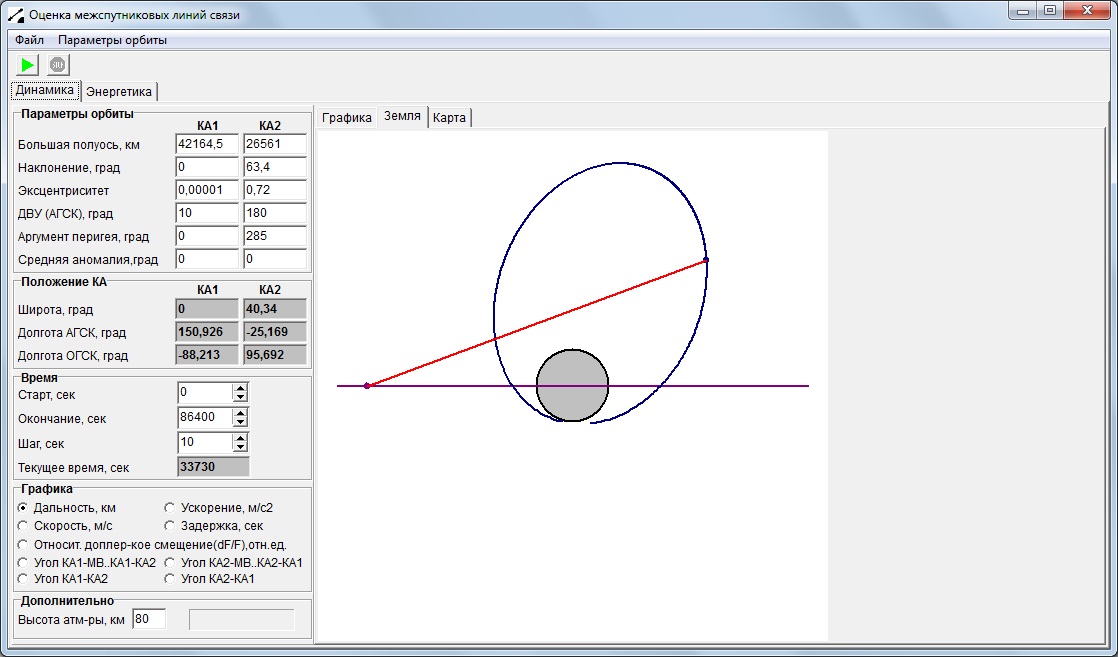This screenshot has height=657, width=1118.
Task: Select the Угол КА2-МВ..КА2-КА1 radio button
Action: coord(170,562)
